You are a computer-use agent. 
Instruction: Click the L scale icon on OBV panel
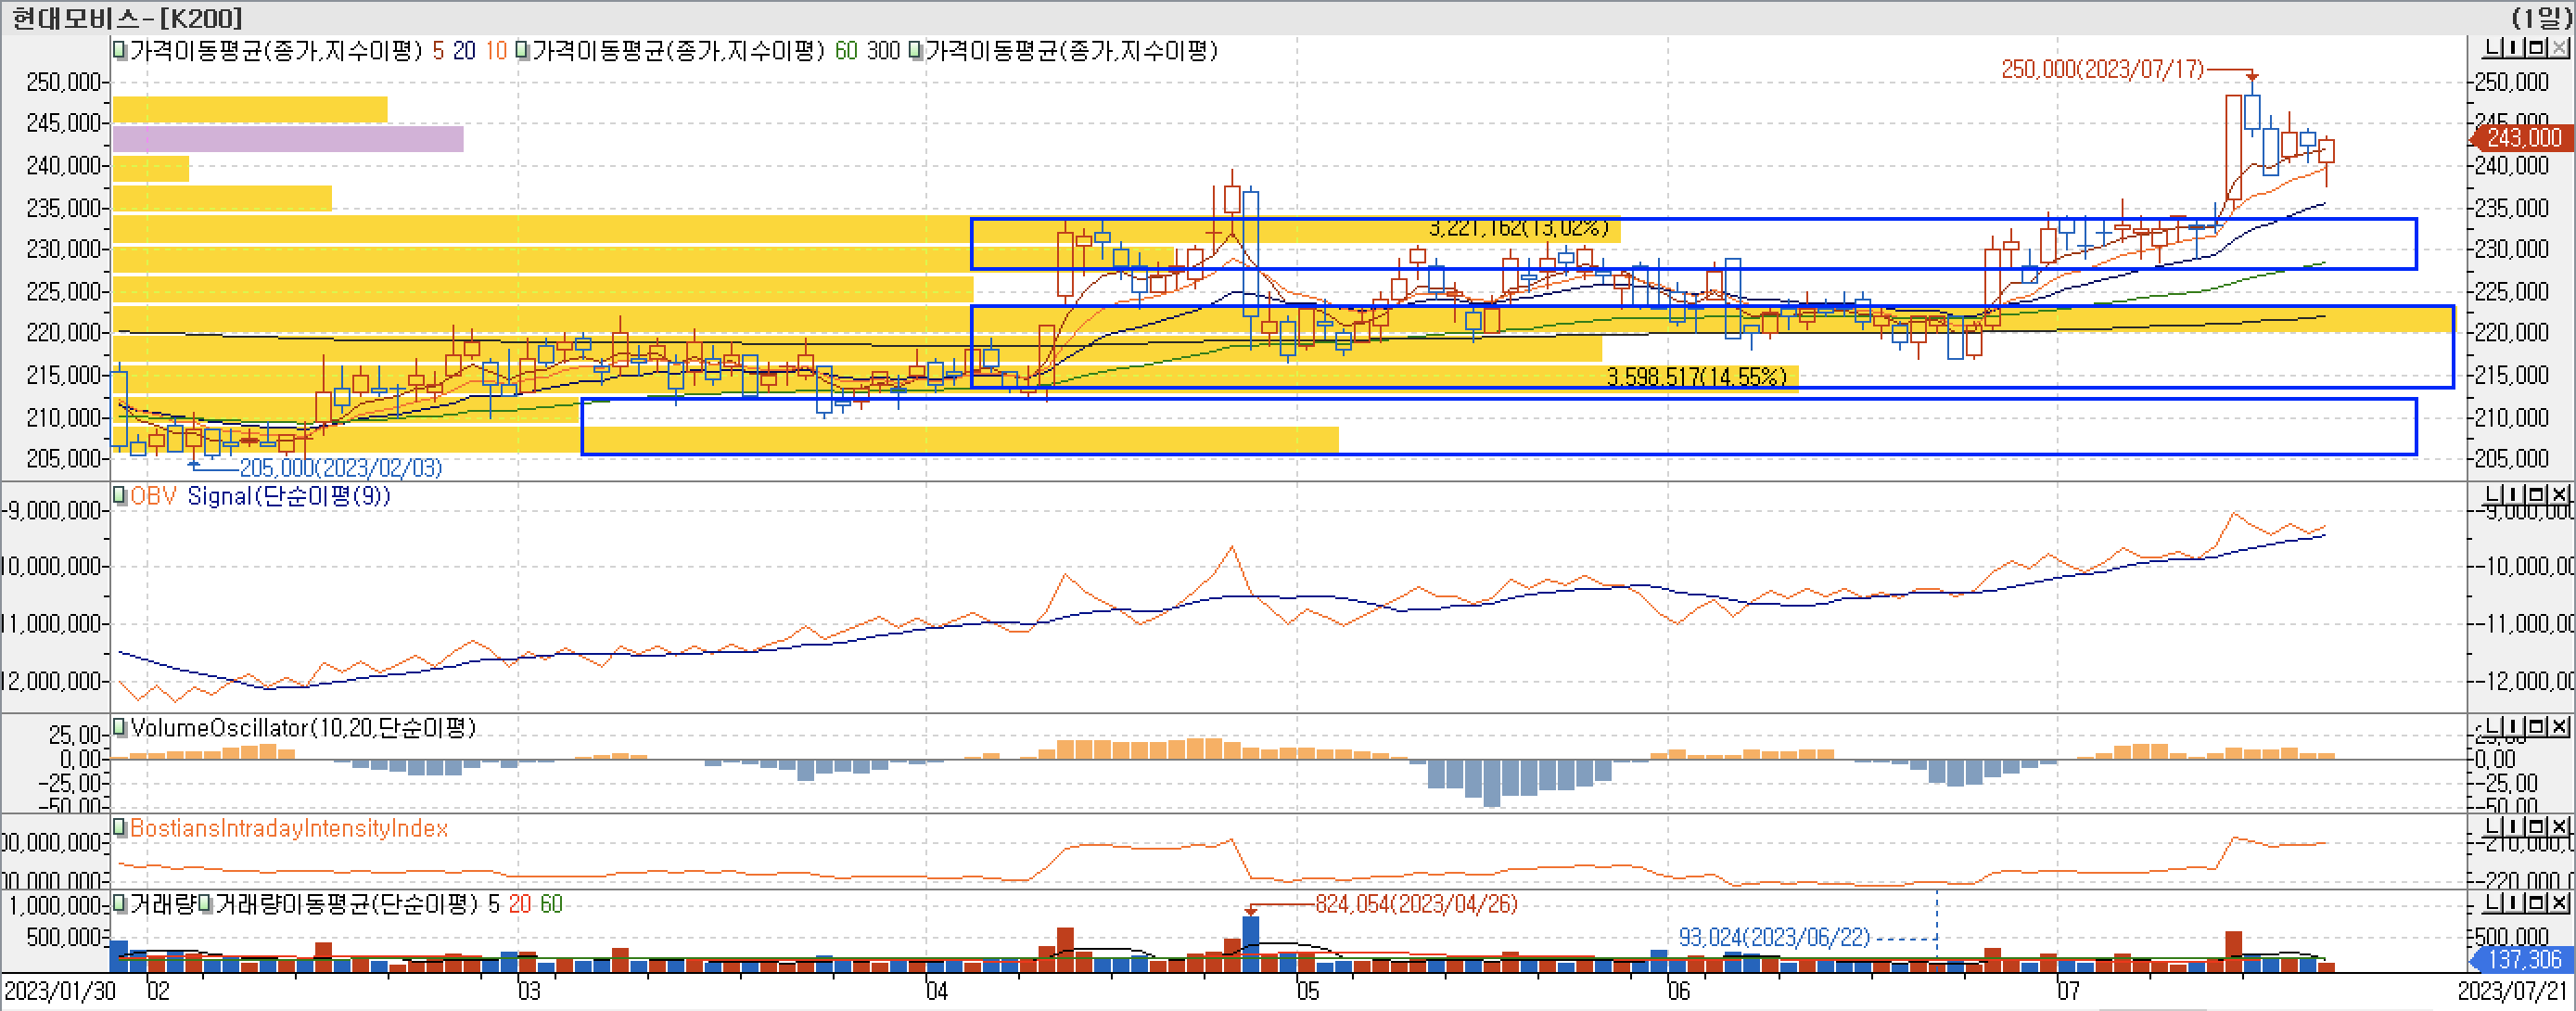click(x=2493, y=494)
